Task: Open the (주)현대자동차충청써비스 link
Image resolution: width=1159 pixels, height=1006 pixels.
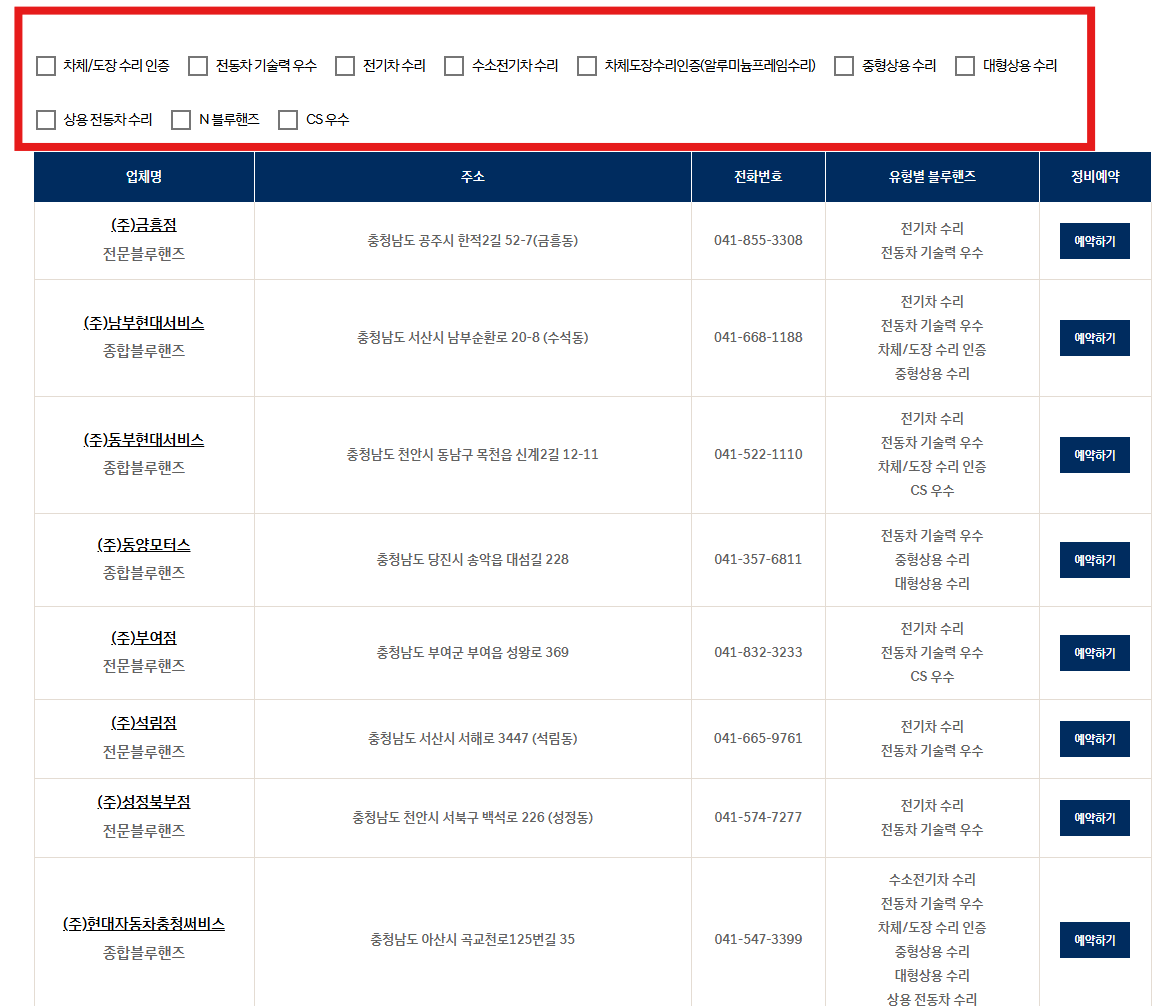Action: pos(144,924)
